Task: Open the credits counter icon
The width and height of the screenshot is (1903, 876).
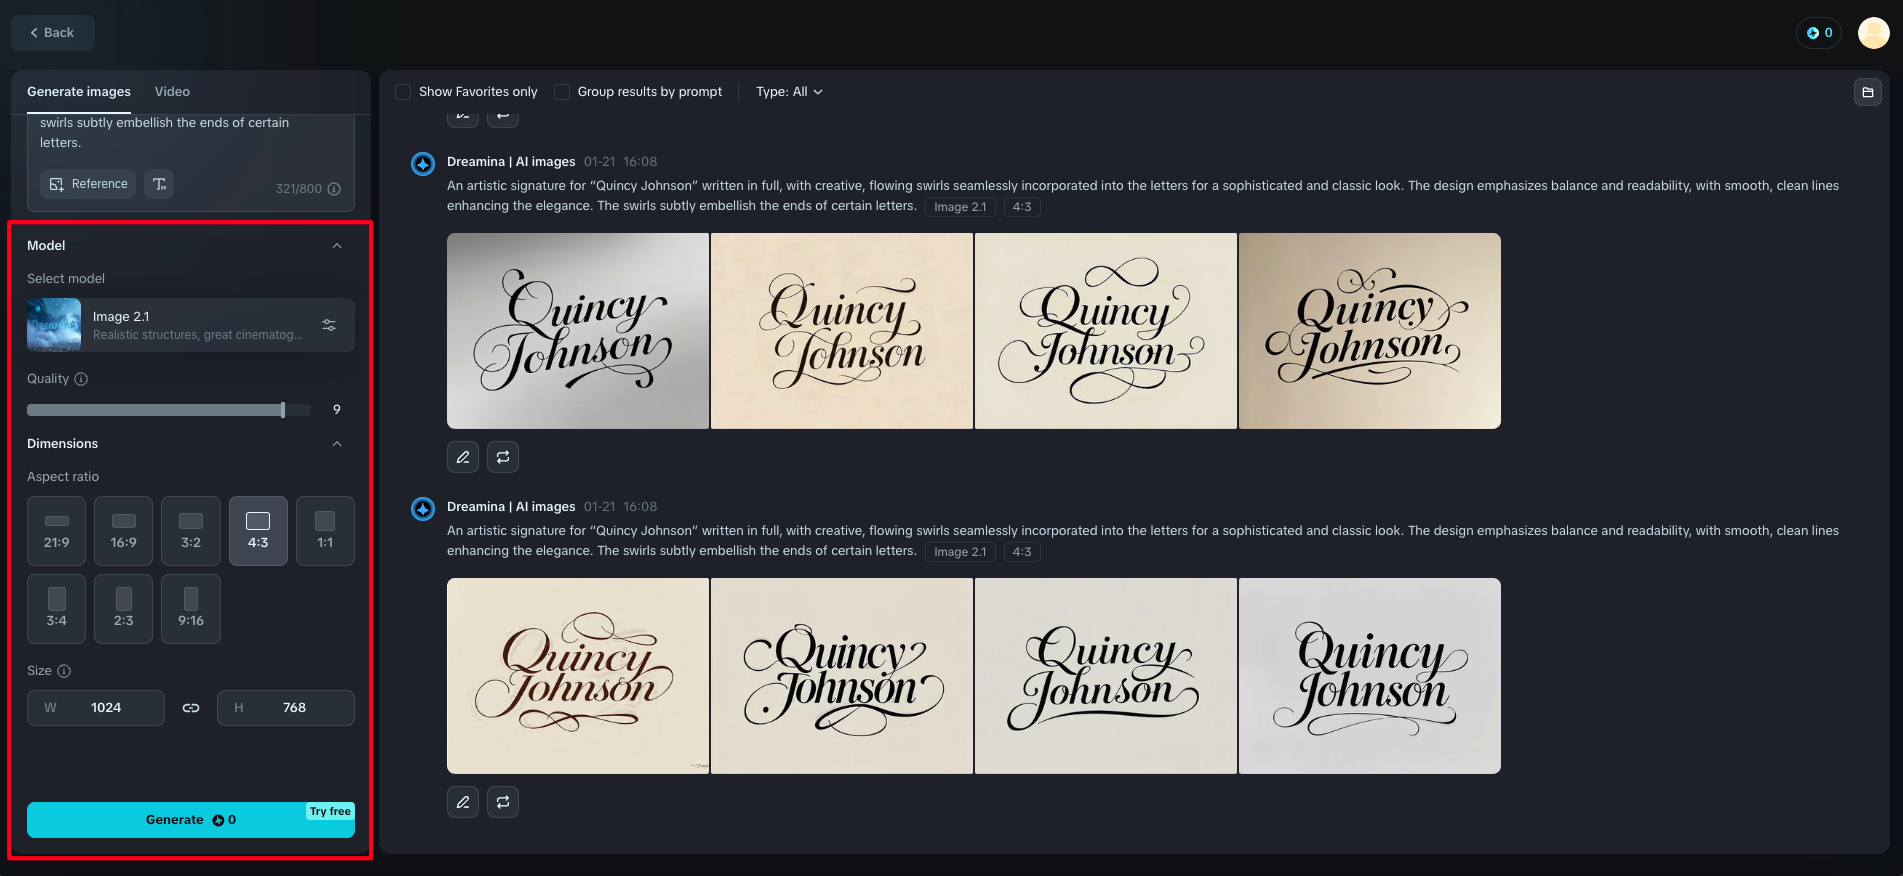Action: tap(1818, 33)
